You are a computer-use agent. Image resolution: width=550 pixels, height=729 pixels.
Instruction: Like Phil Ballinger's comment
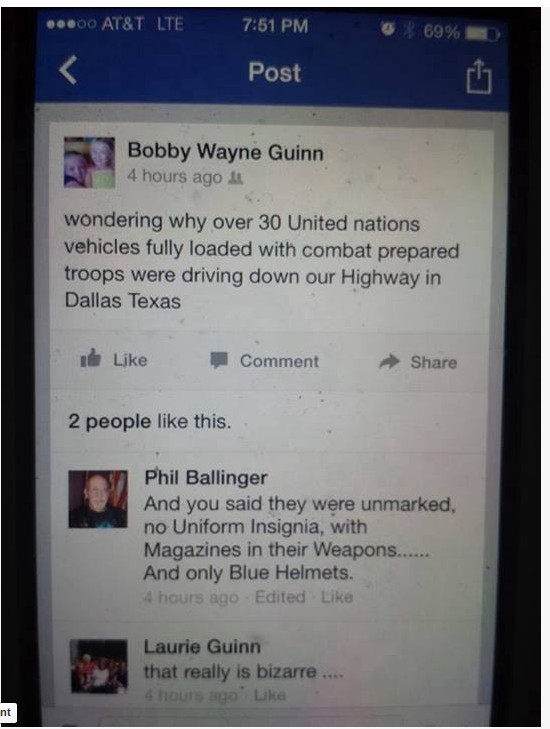(x=337, y=596)
